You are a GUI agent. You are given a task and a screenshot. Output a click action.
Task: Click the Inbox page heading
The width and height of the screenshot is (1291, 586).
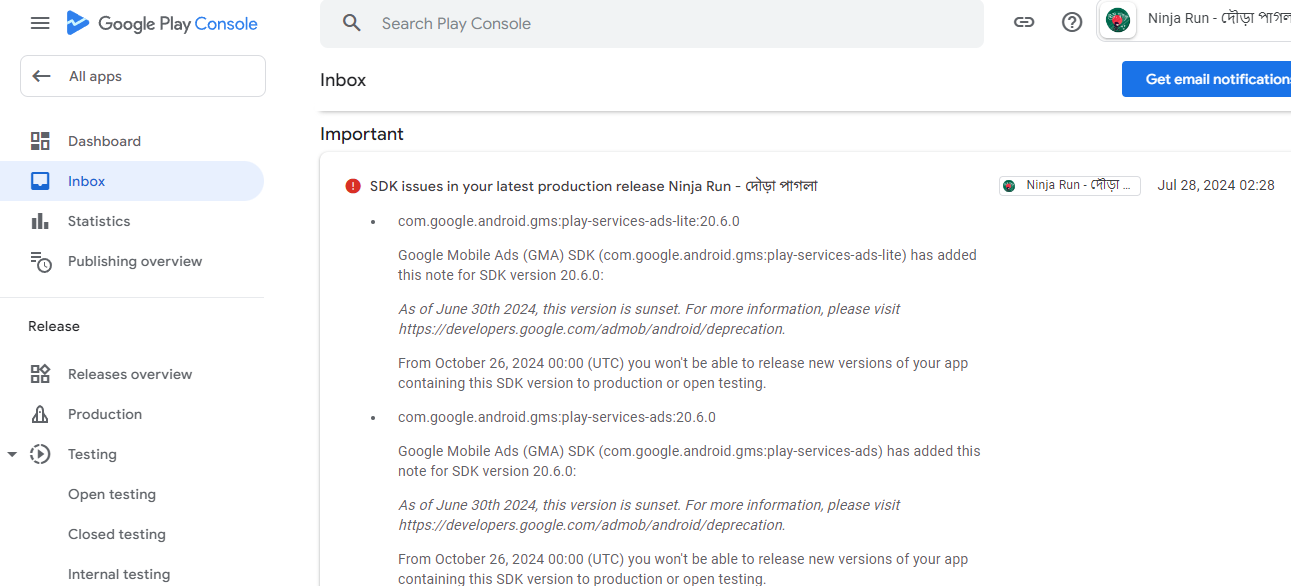click(x=343, y=80)
